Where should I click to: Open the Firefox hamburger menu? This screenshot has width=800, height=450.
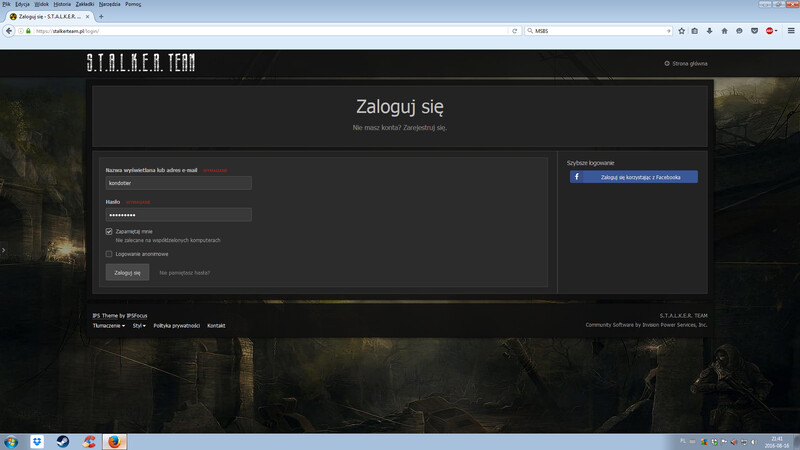click(x=791, y=30)
